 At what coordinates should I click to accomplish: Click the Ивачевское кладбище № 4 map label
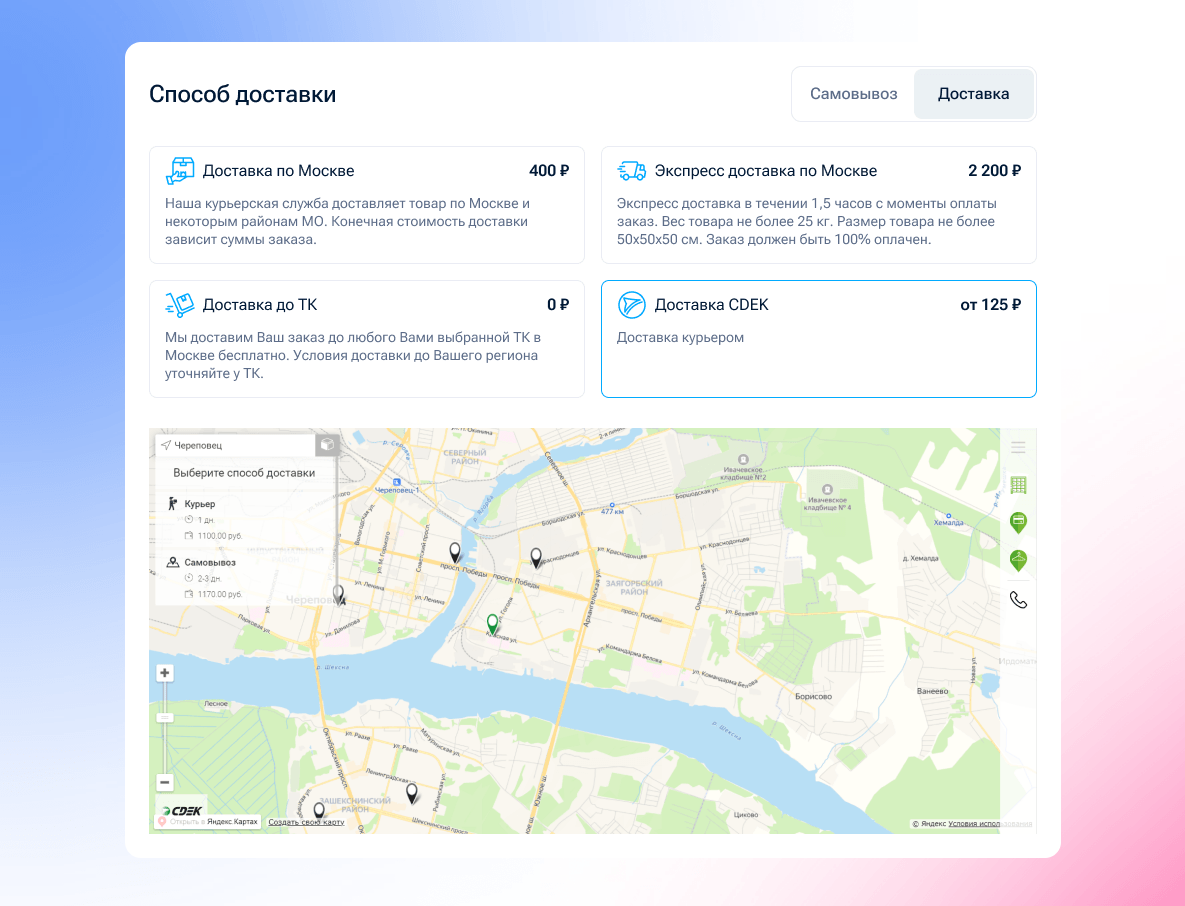pyautogui.click(x=828, y=503)
